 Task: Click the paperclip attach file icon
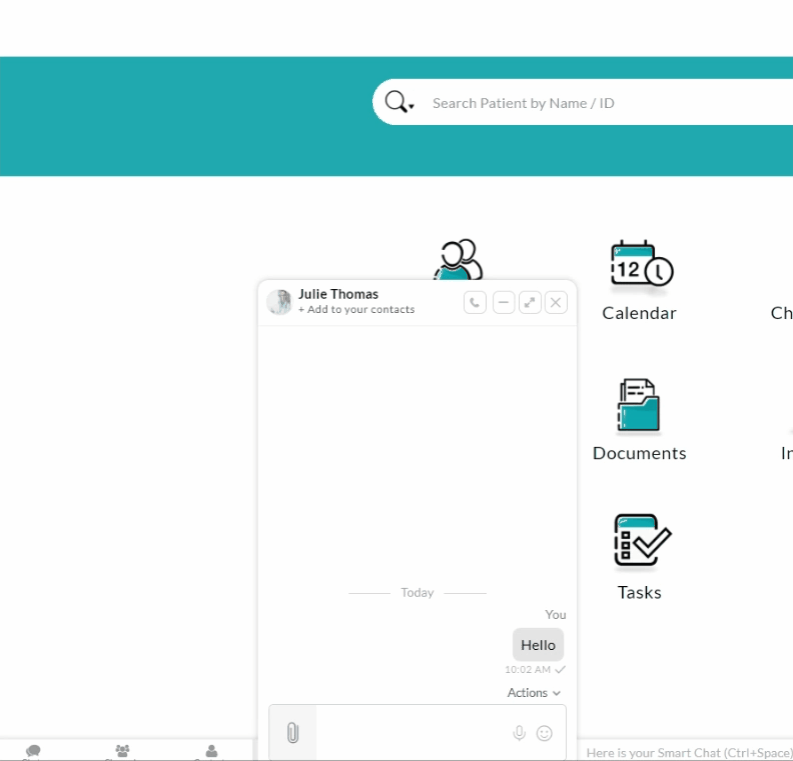point(293,733)
